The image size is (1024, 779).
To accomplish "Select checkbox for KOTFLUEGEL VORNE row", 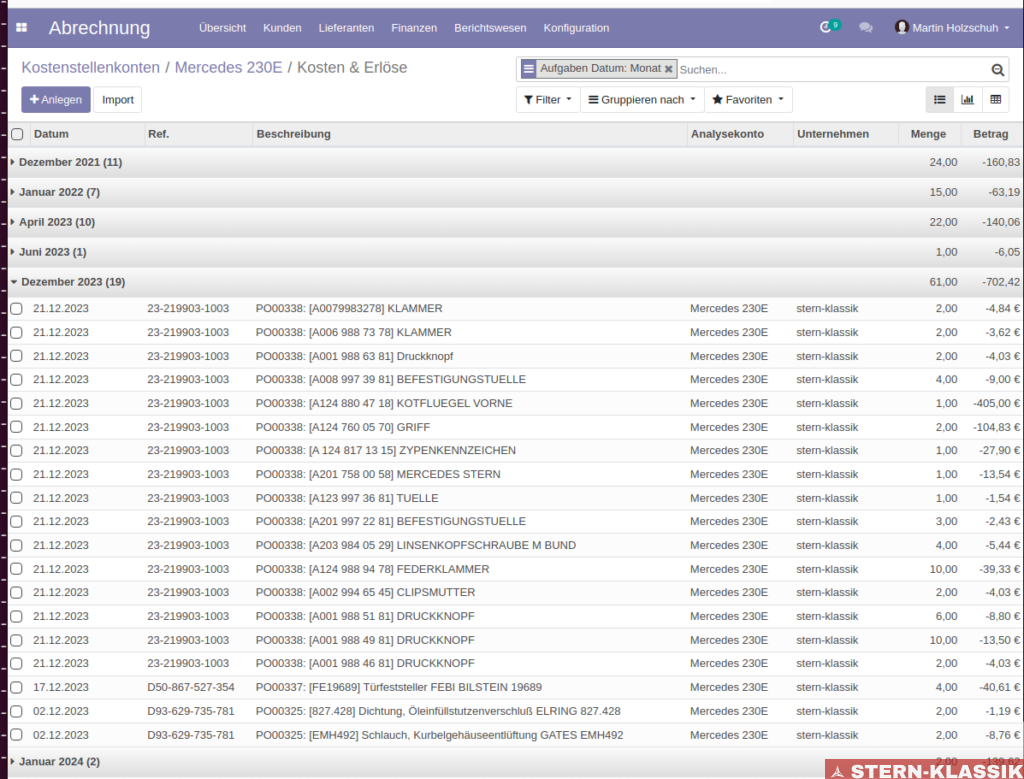I will coord(16,404).
